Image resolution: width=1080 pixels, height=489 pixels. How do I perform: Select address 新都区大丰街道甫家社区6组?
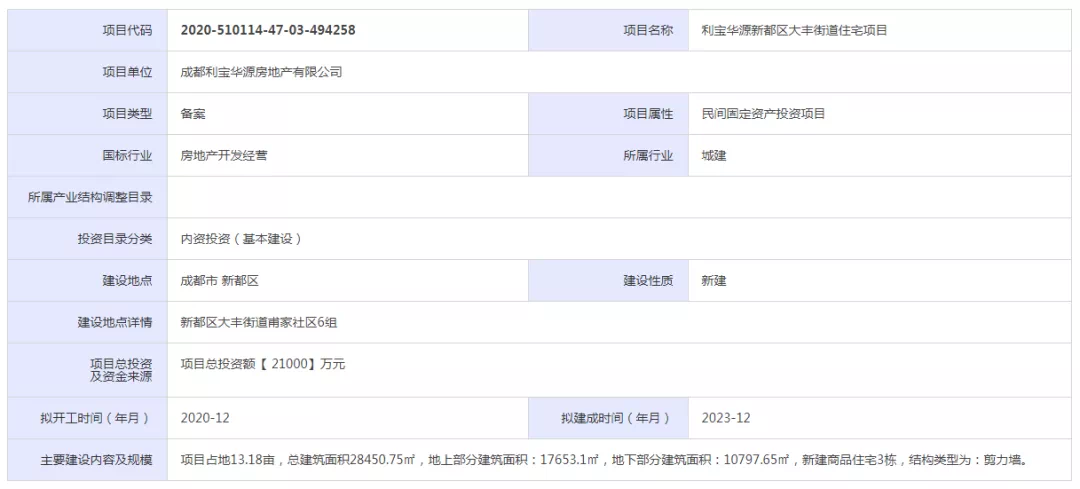click(x=259, y=323)
